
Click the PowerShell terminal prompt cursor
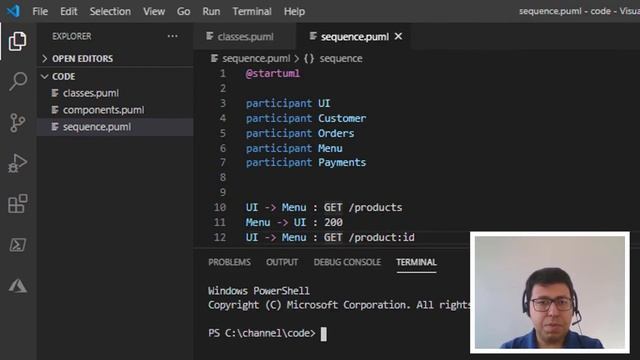(324, 334)
